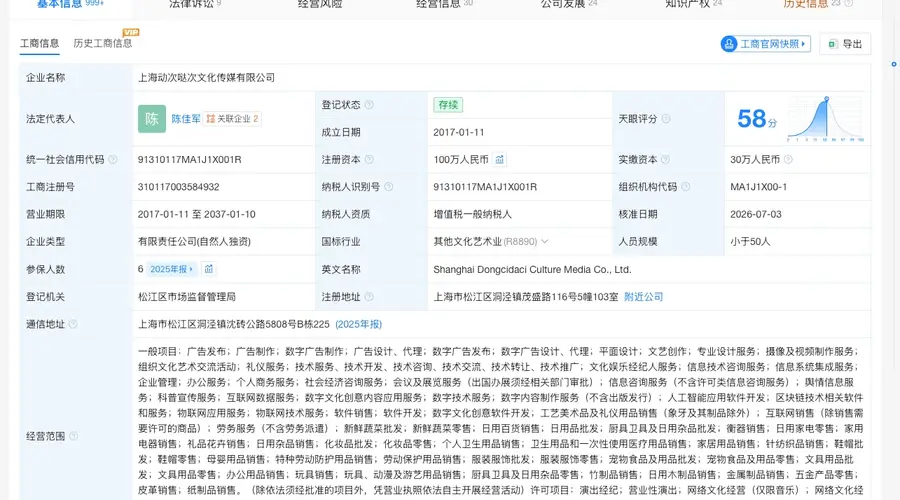Screen dimensions: 900x500
Task: Switch to 历史工商信息 VIP tab
Action: (103, 44)
